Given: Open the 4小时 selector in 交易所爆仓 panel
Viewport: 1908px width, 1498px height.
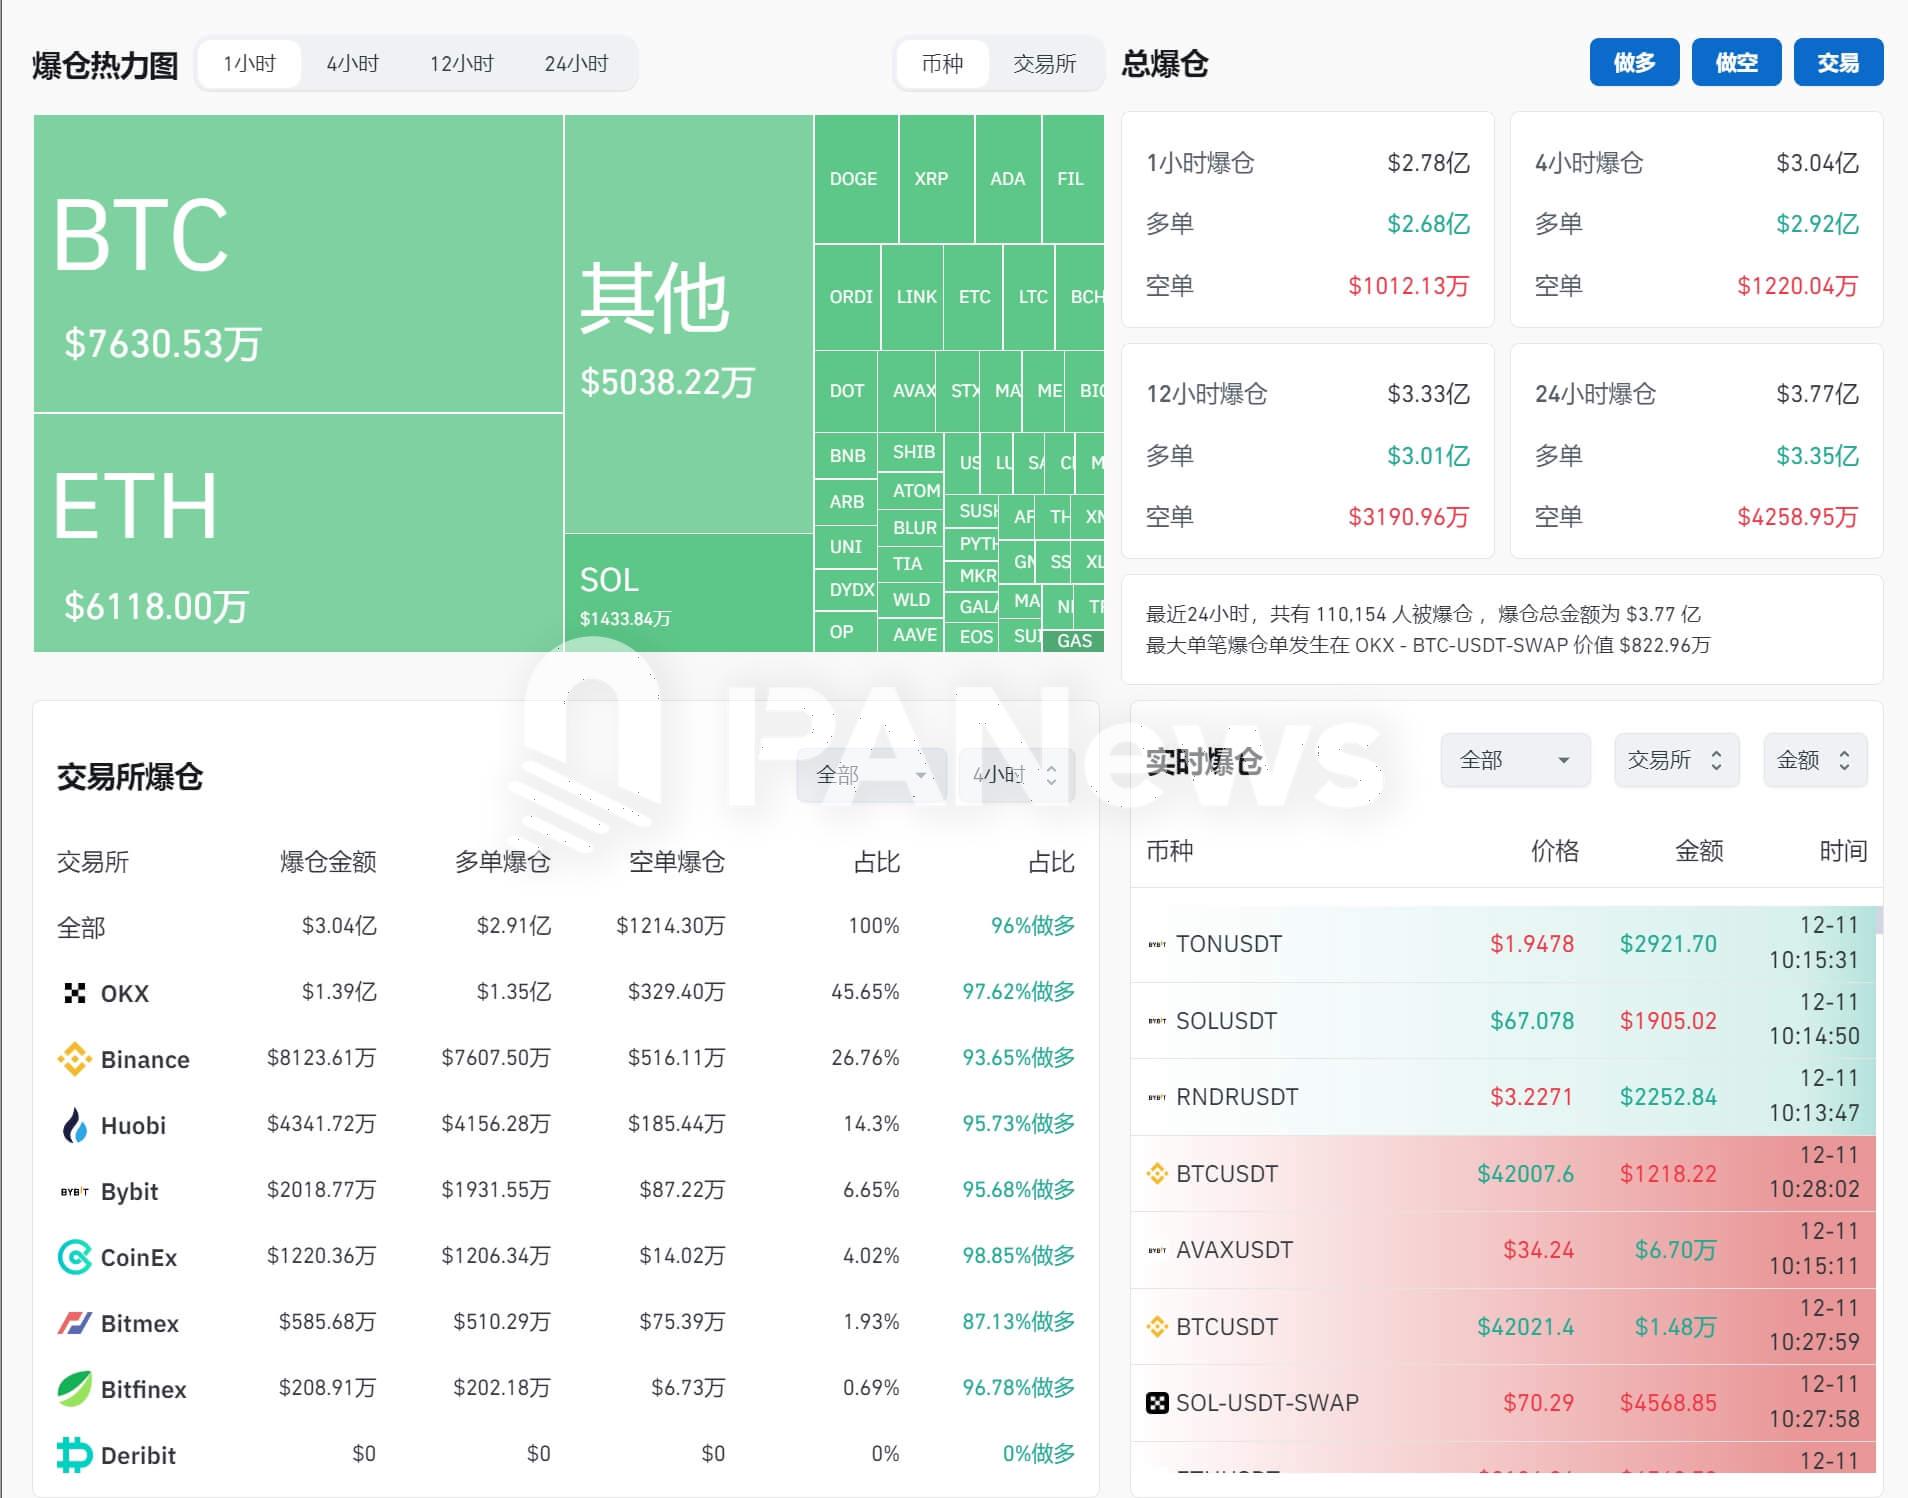Looking at the screenshot, I should tap(1016, 775).
